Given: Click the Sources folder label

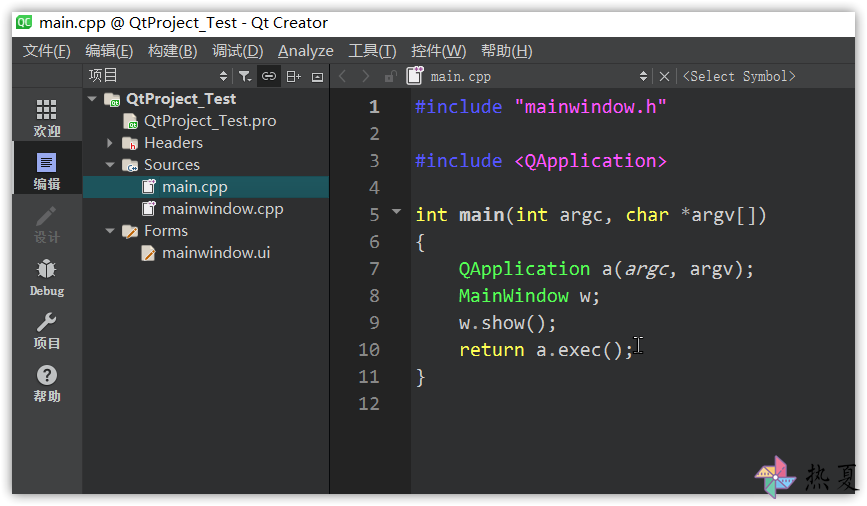Looking at the screenshot, I should pyautogui.click(x=172, y=165).
